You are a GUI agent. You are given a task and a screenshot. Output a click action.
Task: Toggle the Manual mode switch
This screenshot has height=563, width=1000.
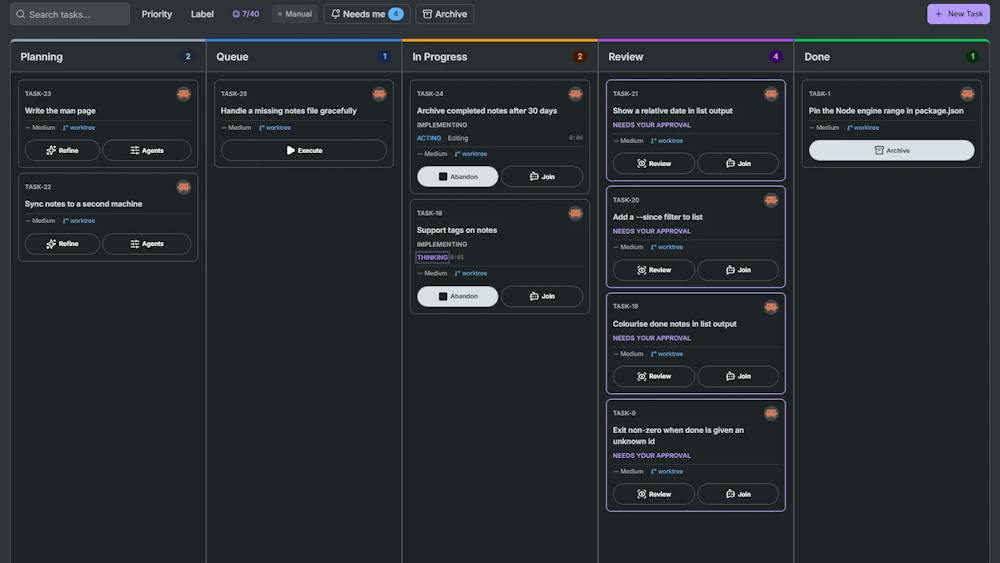(295, 14)
